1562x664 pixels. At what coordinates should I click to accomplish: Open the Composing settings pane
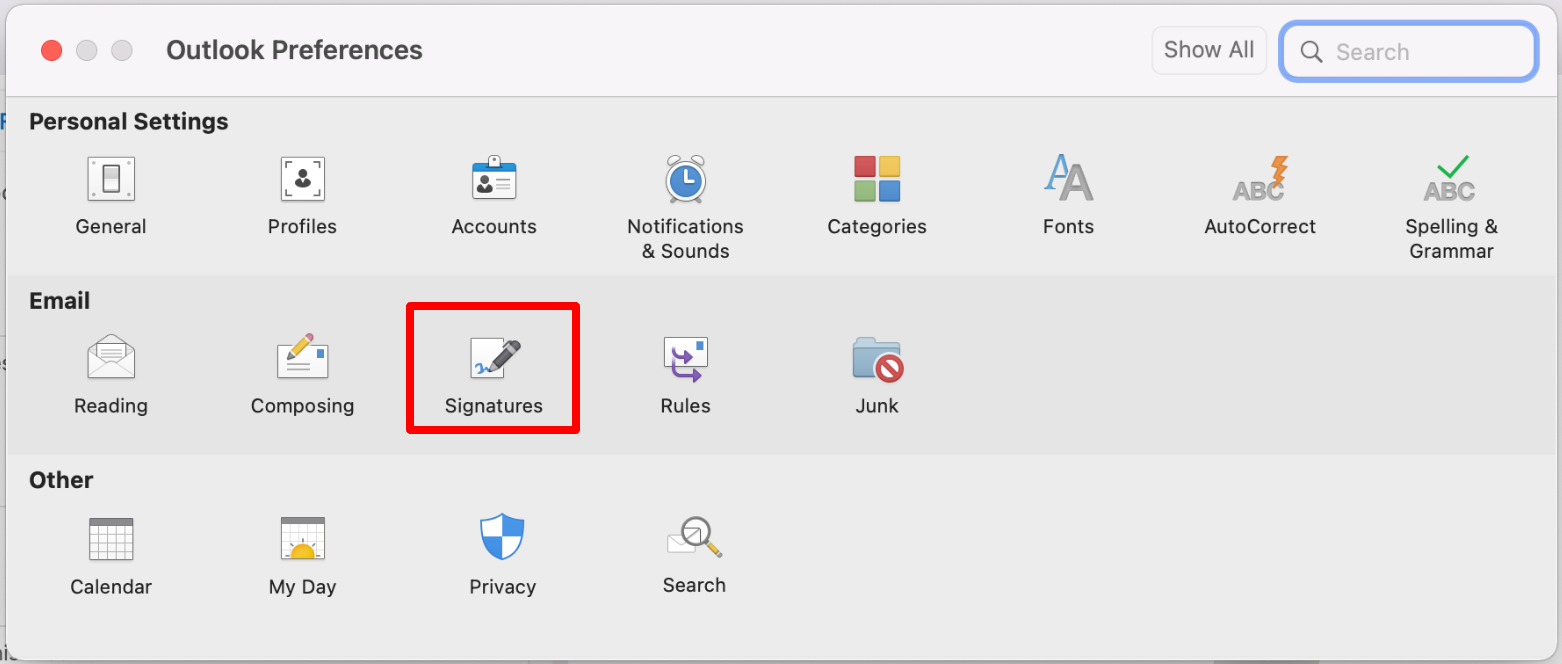click(x=302, y=368)
